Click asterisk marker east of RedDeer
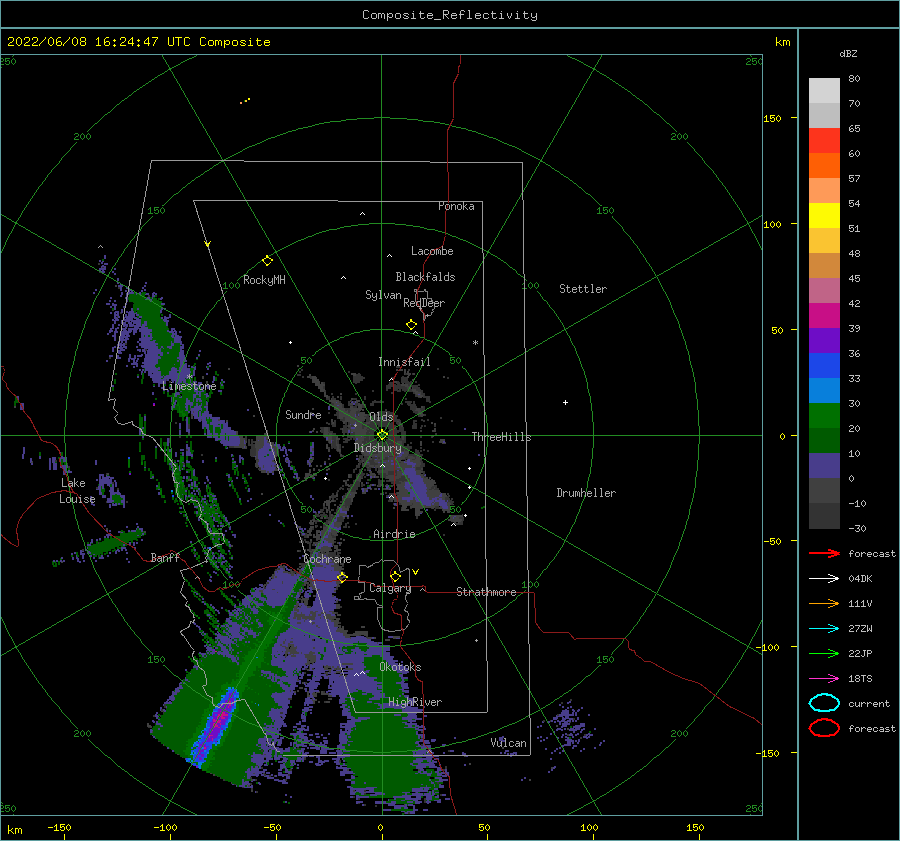The width and height of the screenshot is (900, 841). [x=475, y=343]
